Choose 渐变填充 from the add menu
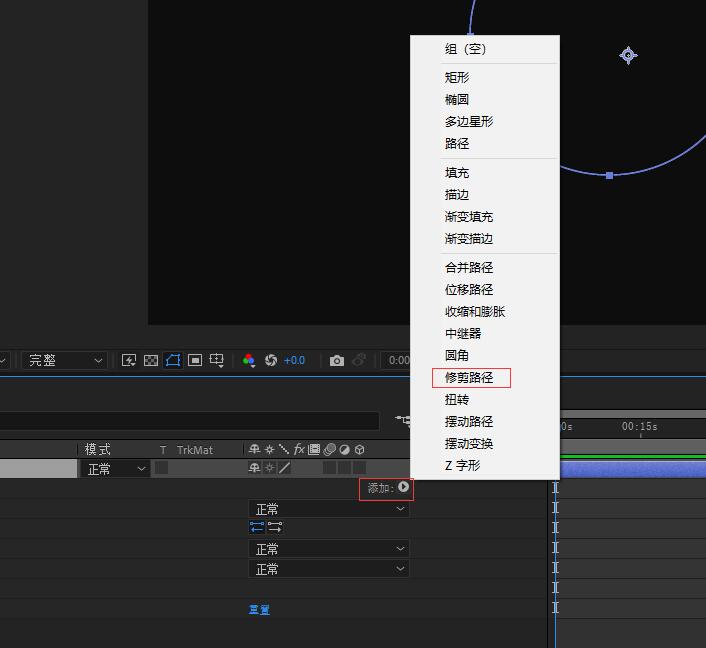The image size is (706, 648). (x=485, y=217)
